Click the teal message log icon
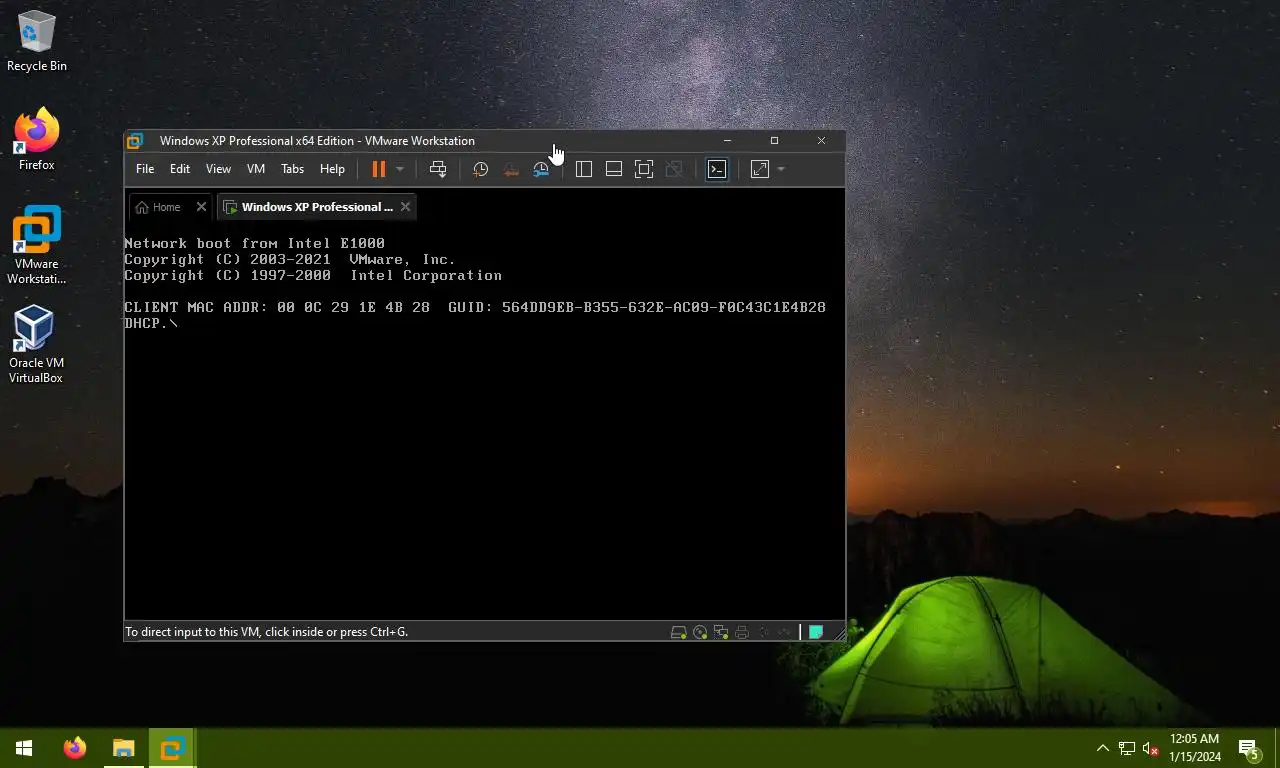The height and width of the screenshot is (768, 1280). pyautogui.click(x=816, y=632)
